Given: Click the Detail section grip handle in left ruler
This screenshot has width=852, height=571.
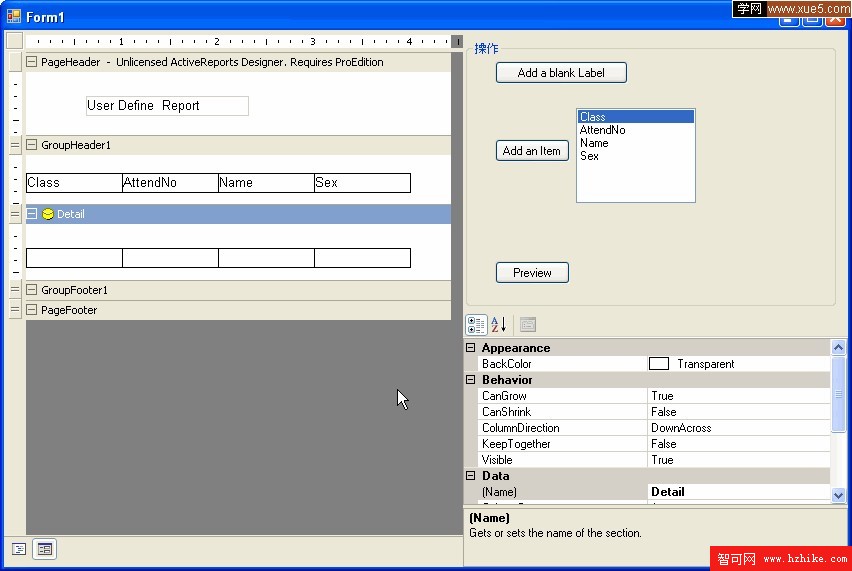Looking at the screenshot, I should [x=15, y=214].
